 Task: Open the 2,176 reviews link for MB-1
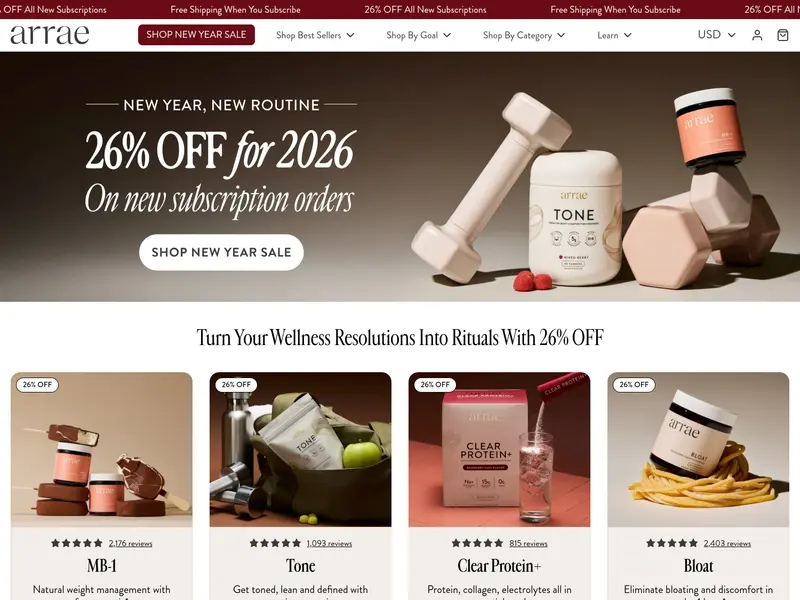(x=130, y=544)
